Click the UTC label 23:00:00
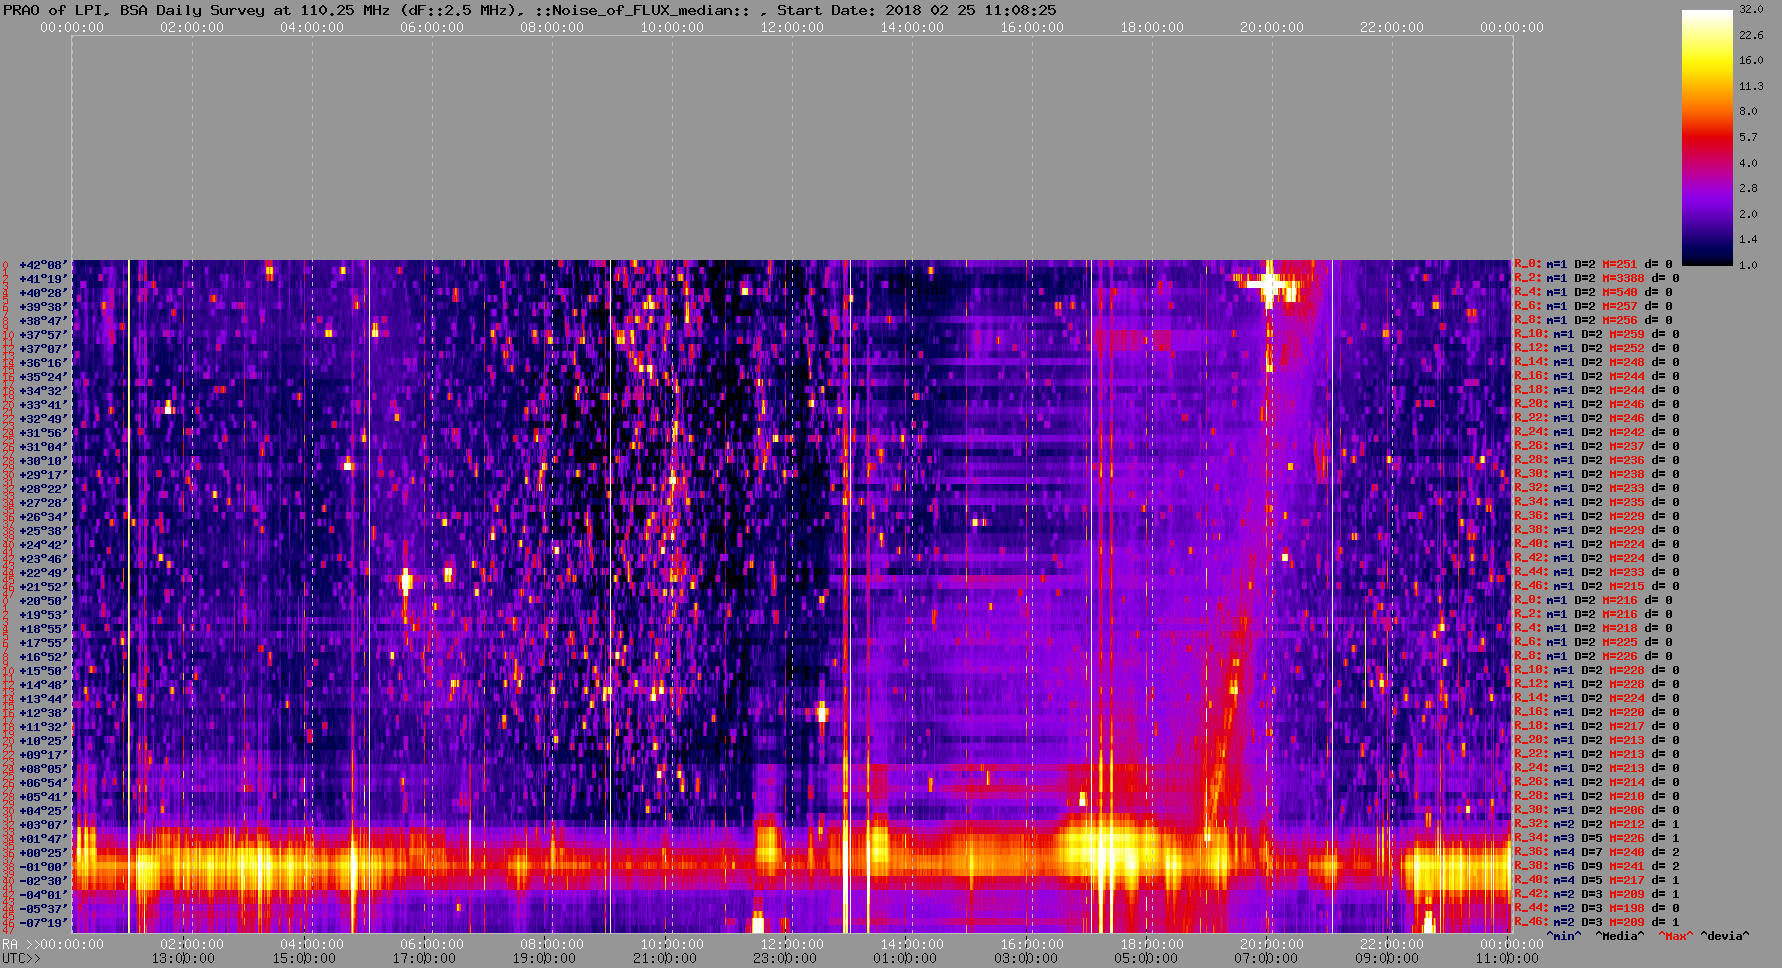This screenshot has width=1782, height=968. coord(785,959)
